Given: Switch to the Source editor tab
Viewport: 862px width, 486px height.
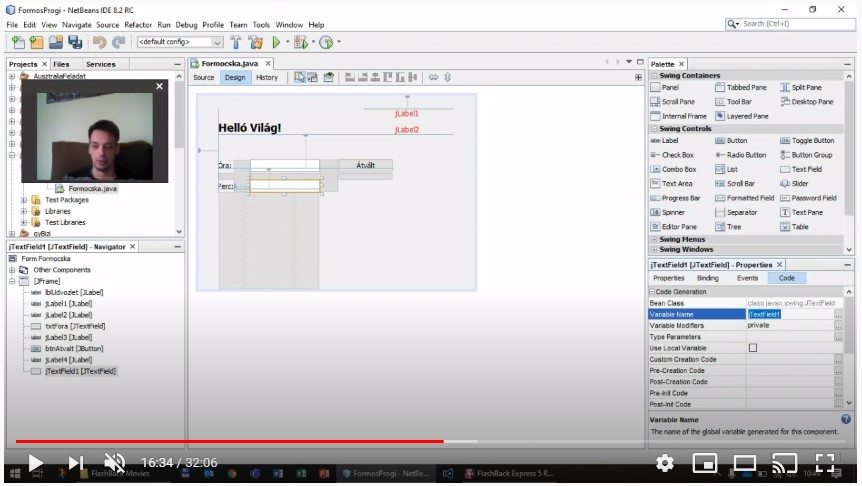Looking at the screenshot, I should pos(203,77).
